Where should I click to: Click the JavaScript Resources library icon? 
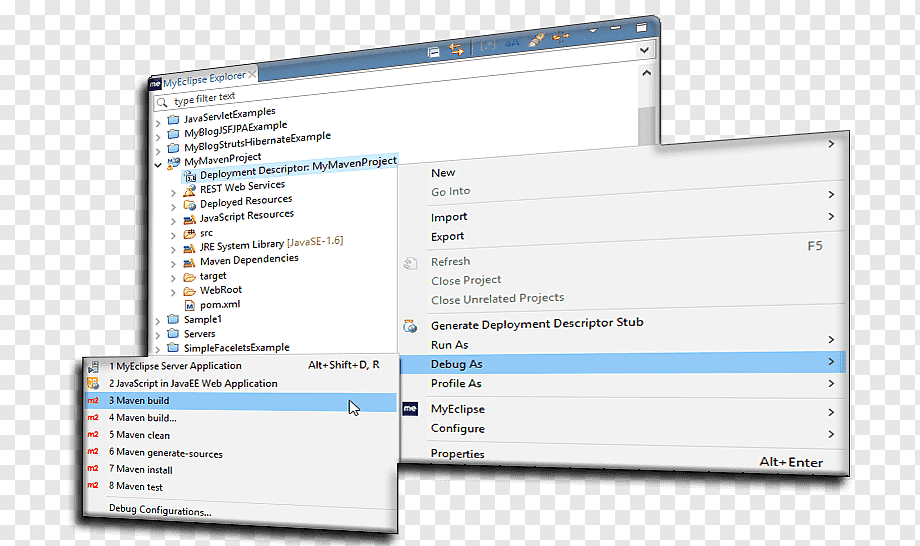tap(189, 219)
